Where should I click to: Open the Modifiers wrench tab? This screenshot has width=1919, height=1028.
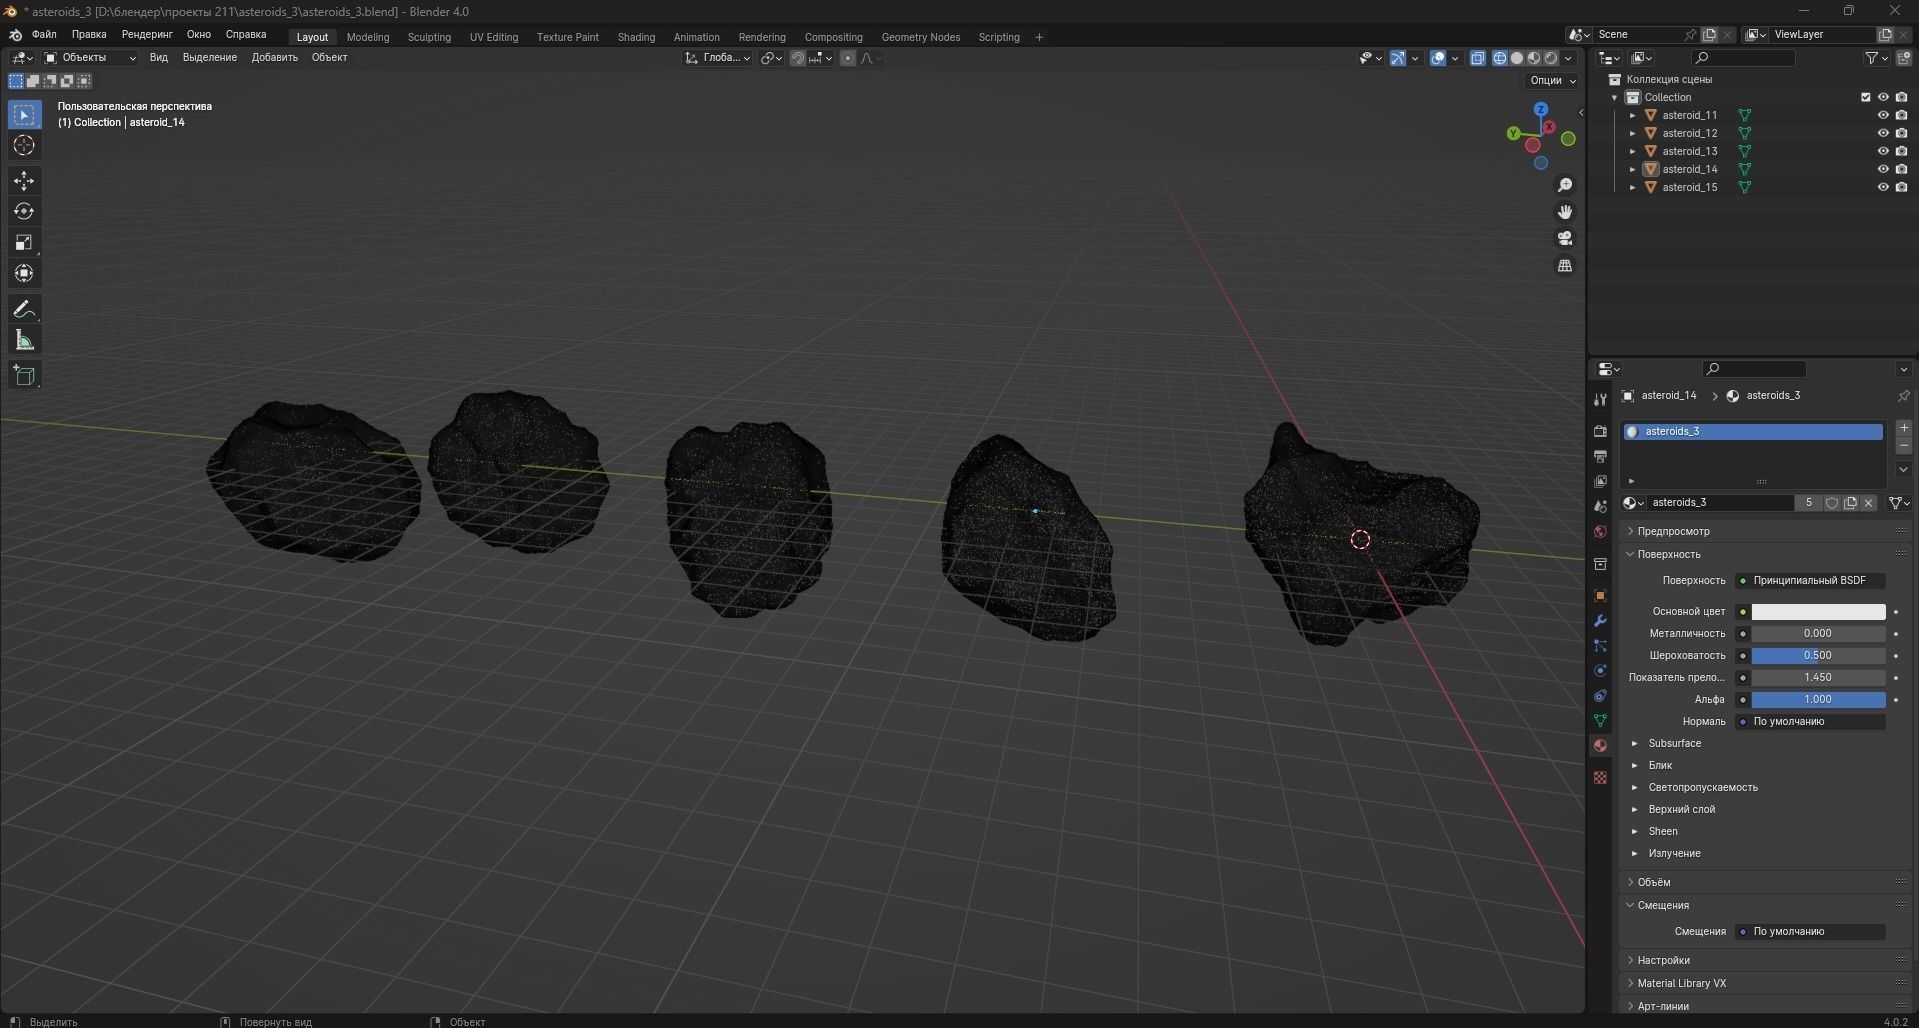click(1600, 621)
